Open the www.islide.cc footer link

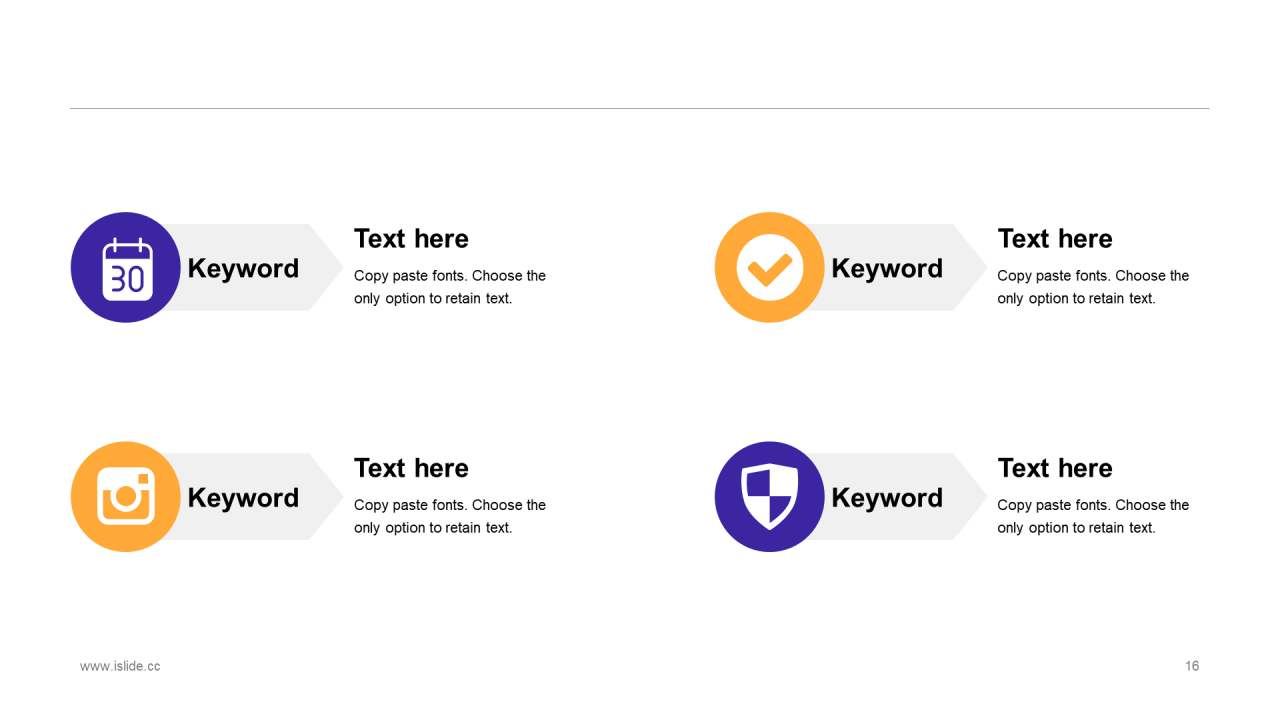pos(120,666)
